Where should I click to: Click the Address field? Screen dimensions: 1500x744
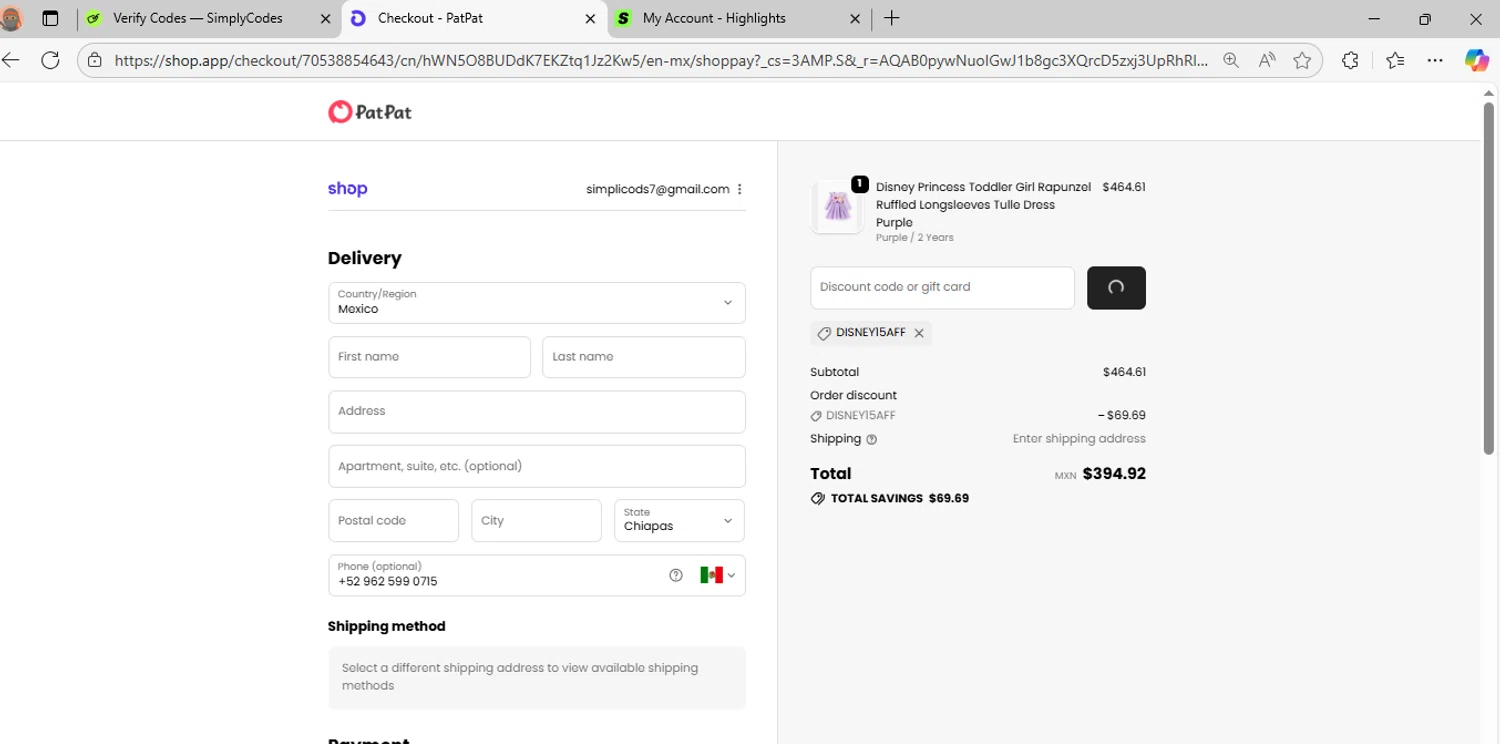pos(537,411)
